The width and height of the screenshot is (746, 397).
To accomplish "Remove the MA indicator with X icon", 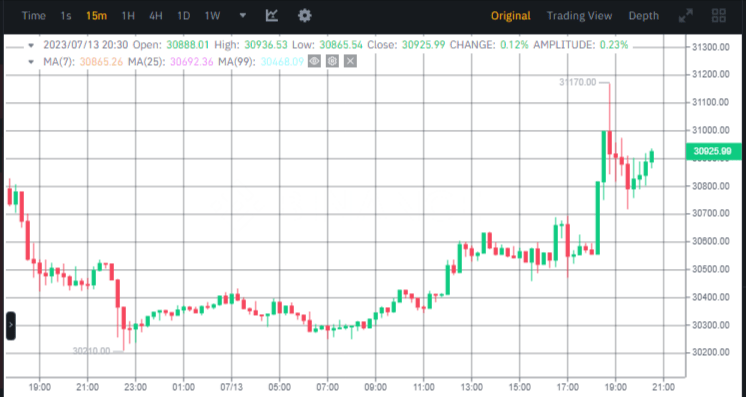I will [x=350, y=61].
